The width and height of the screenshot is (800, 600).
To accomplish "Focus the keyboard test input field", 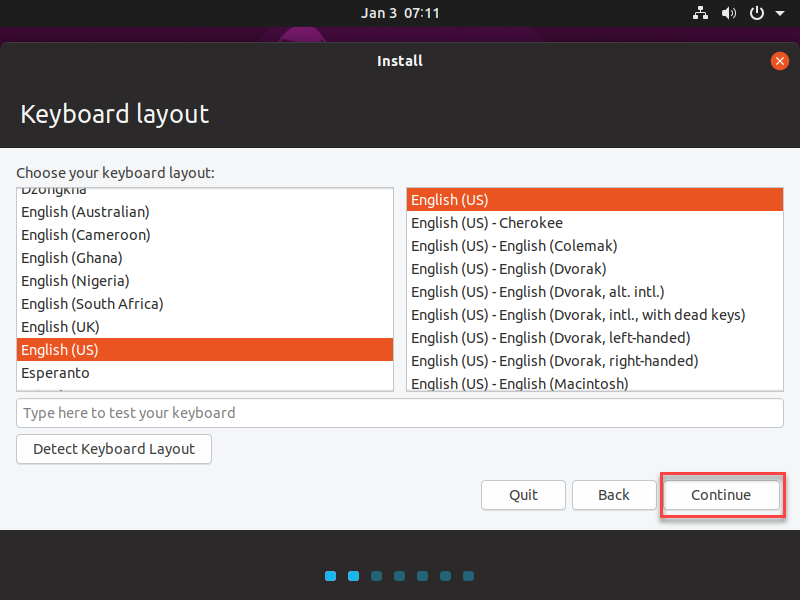I will point(400,413).
